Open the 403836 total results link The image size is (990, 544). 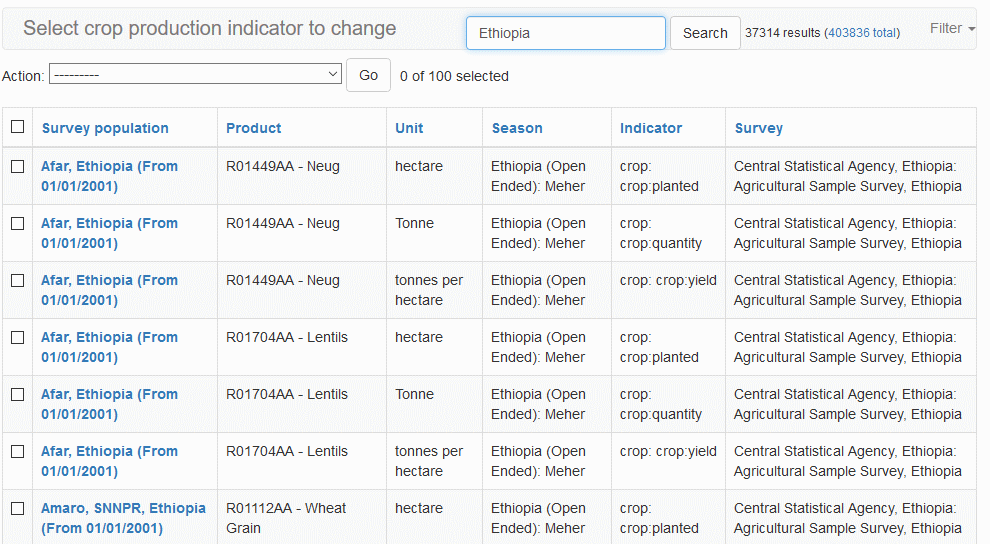(861, 33)
